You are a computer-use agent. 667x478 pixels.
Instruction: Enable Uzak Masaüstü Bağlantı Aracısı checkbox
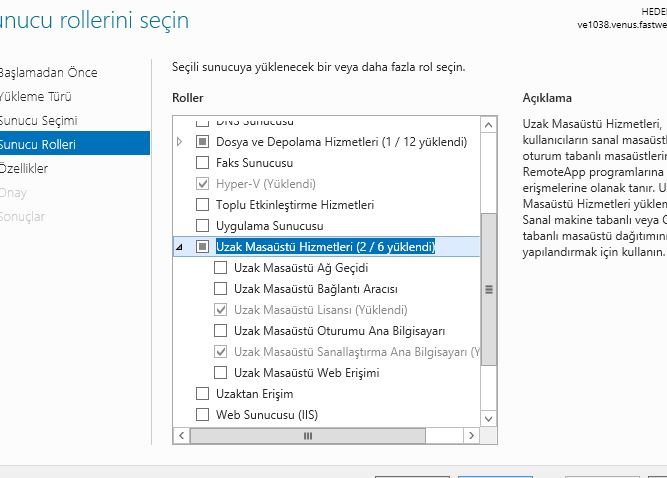pos(221,289)
